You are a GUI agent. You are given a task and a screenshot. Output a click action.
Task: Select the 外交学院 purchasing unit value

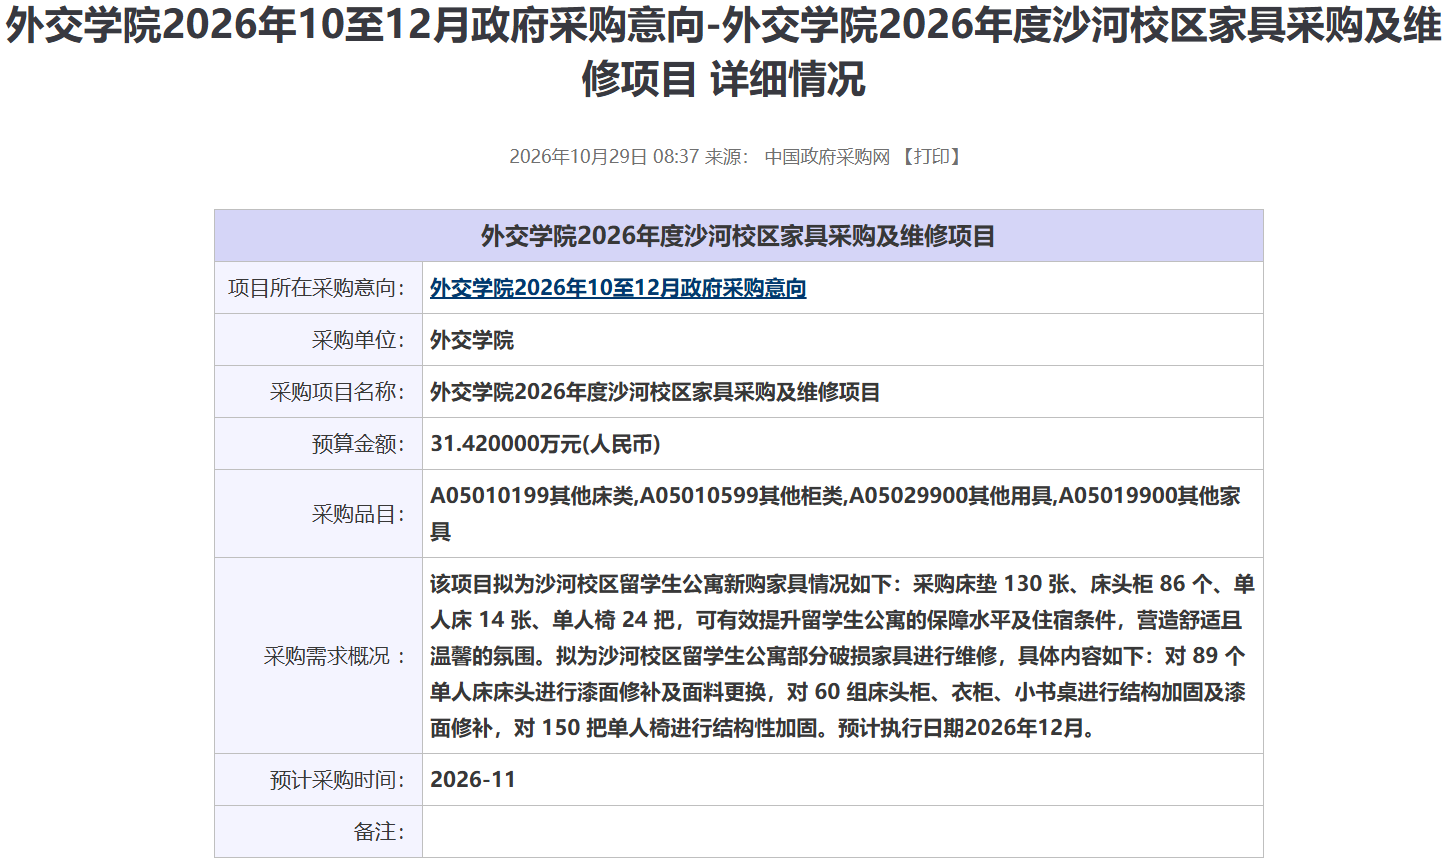point(472,340)
